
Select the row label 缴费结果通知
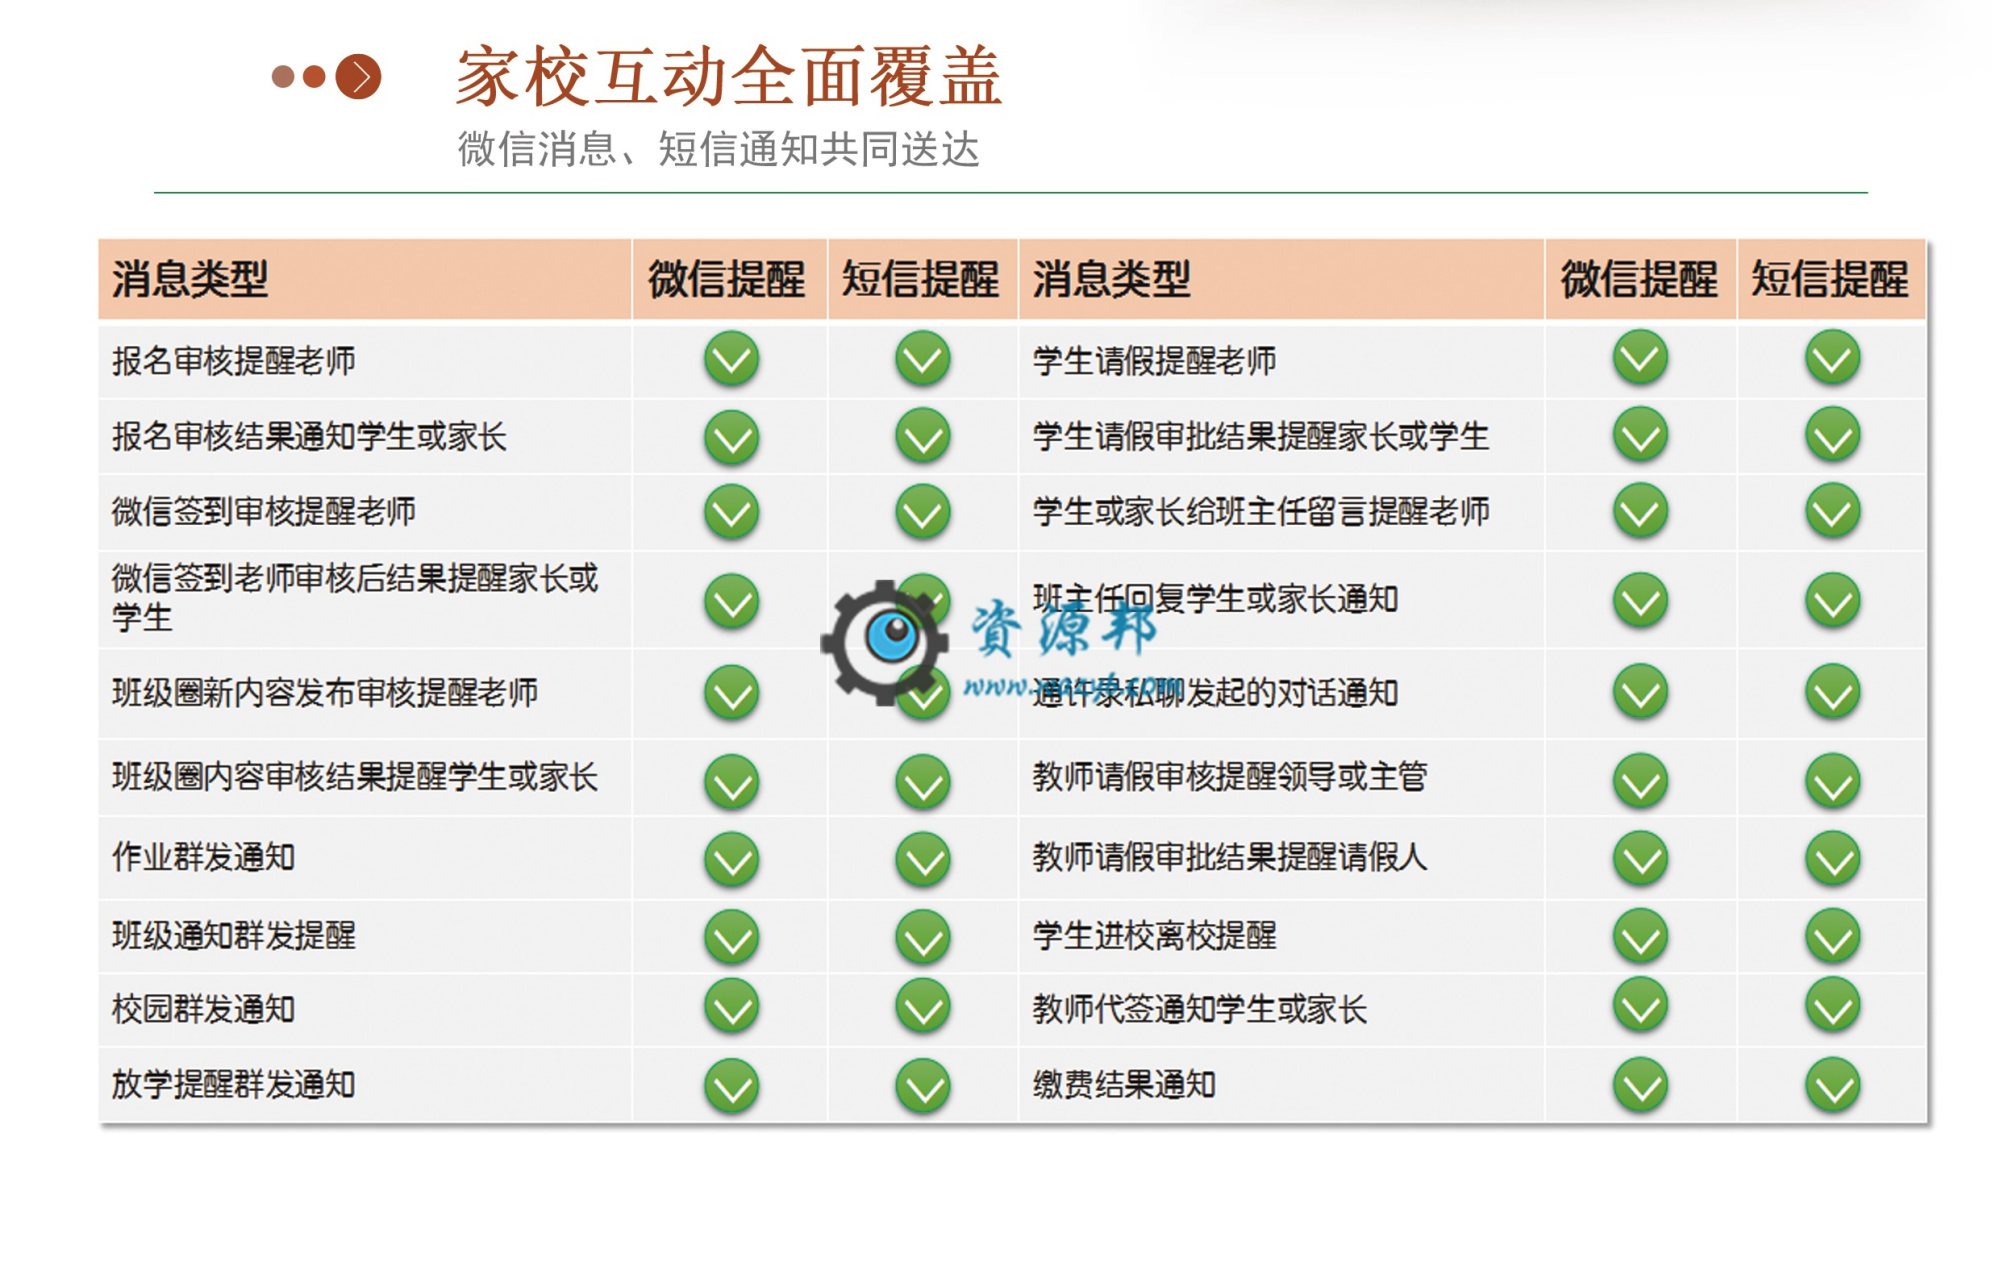(1124, 1084)
